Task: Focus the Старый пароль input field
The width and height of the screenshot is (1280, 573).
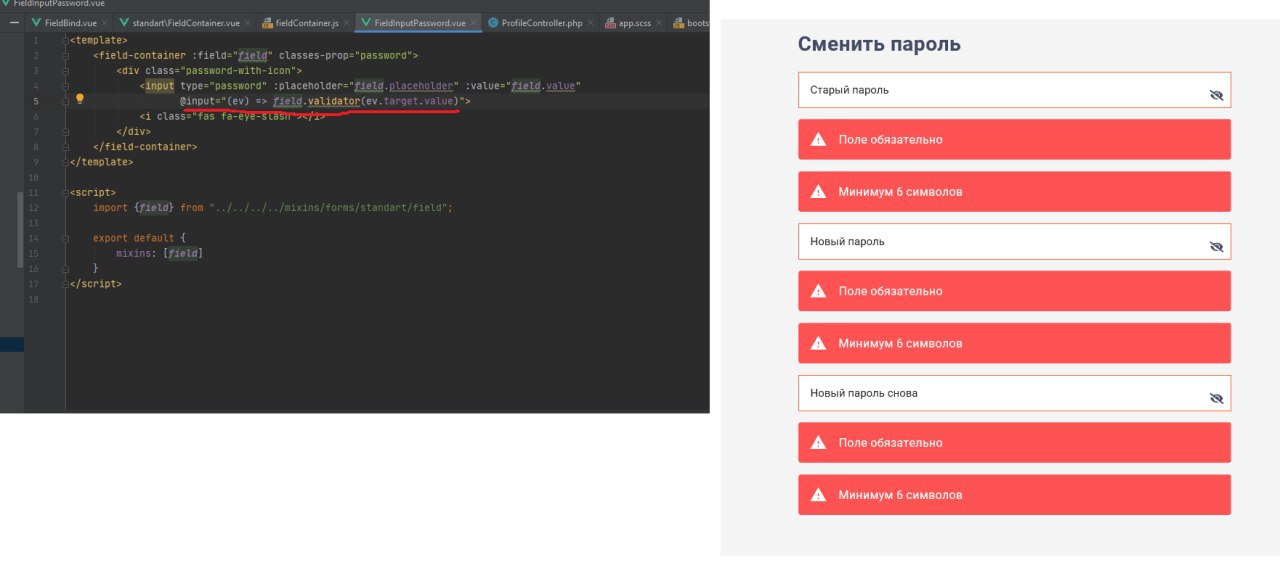Action: 1014,90
